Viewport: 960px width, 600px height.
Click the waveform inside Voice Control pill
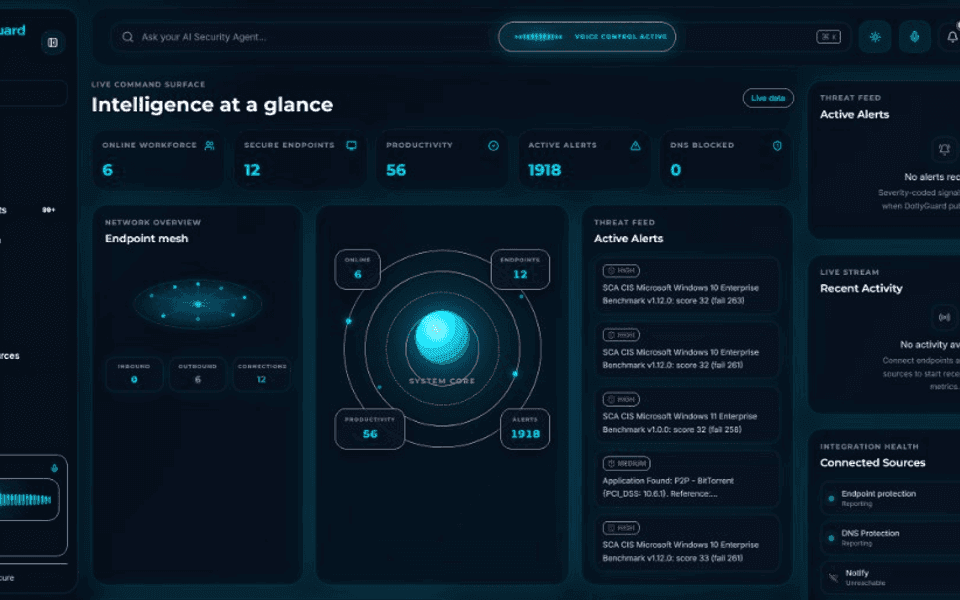tap(538, 37)
